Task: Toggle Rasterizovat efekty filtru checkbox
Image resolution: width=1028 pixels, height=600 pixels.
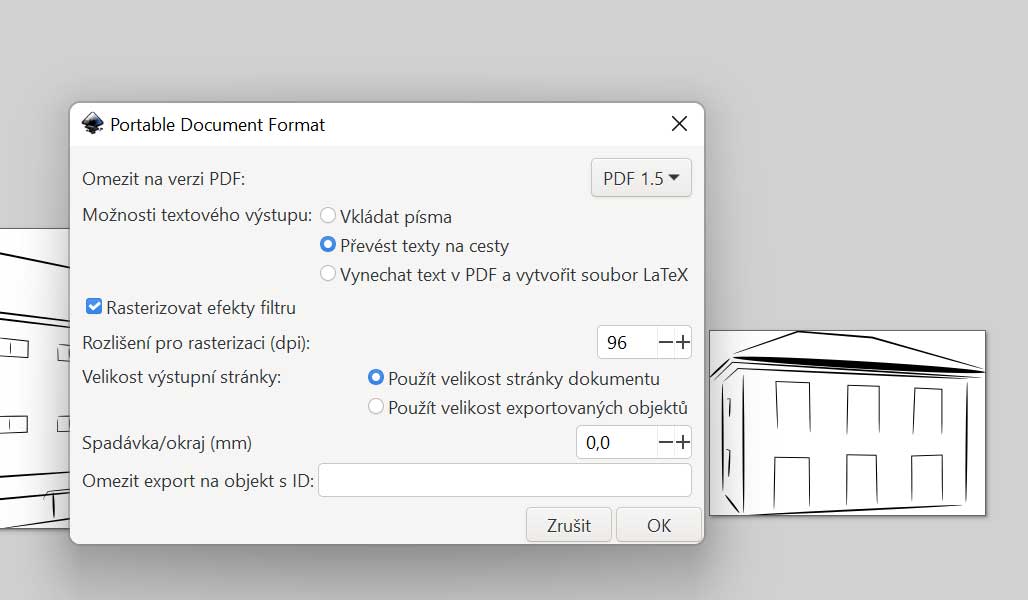Action: click(95, 307)
